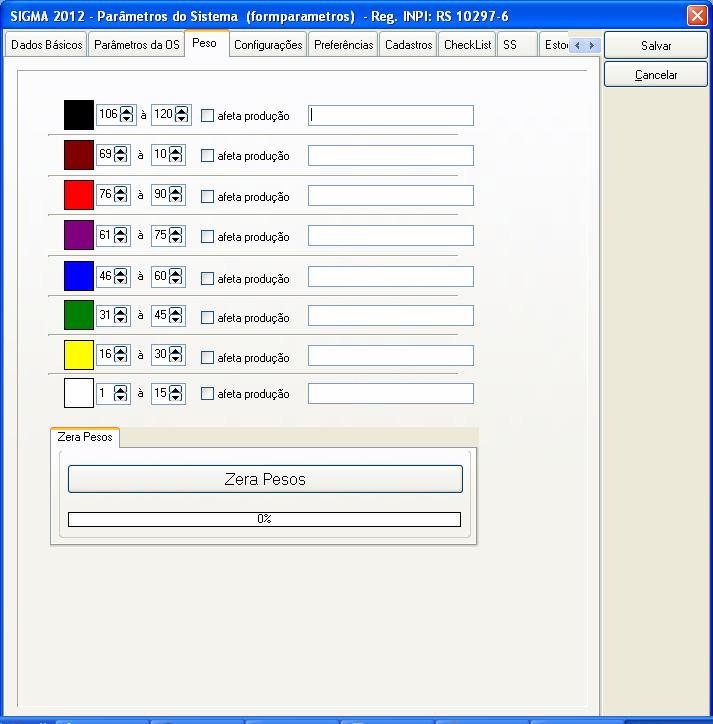Increase the 106 spinner with its up arrow
The width and height of the screenshot is (713, 724).
point(127,111)
